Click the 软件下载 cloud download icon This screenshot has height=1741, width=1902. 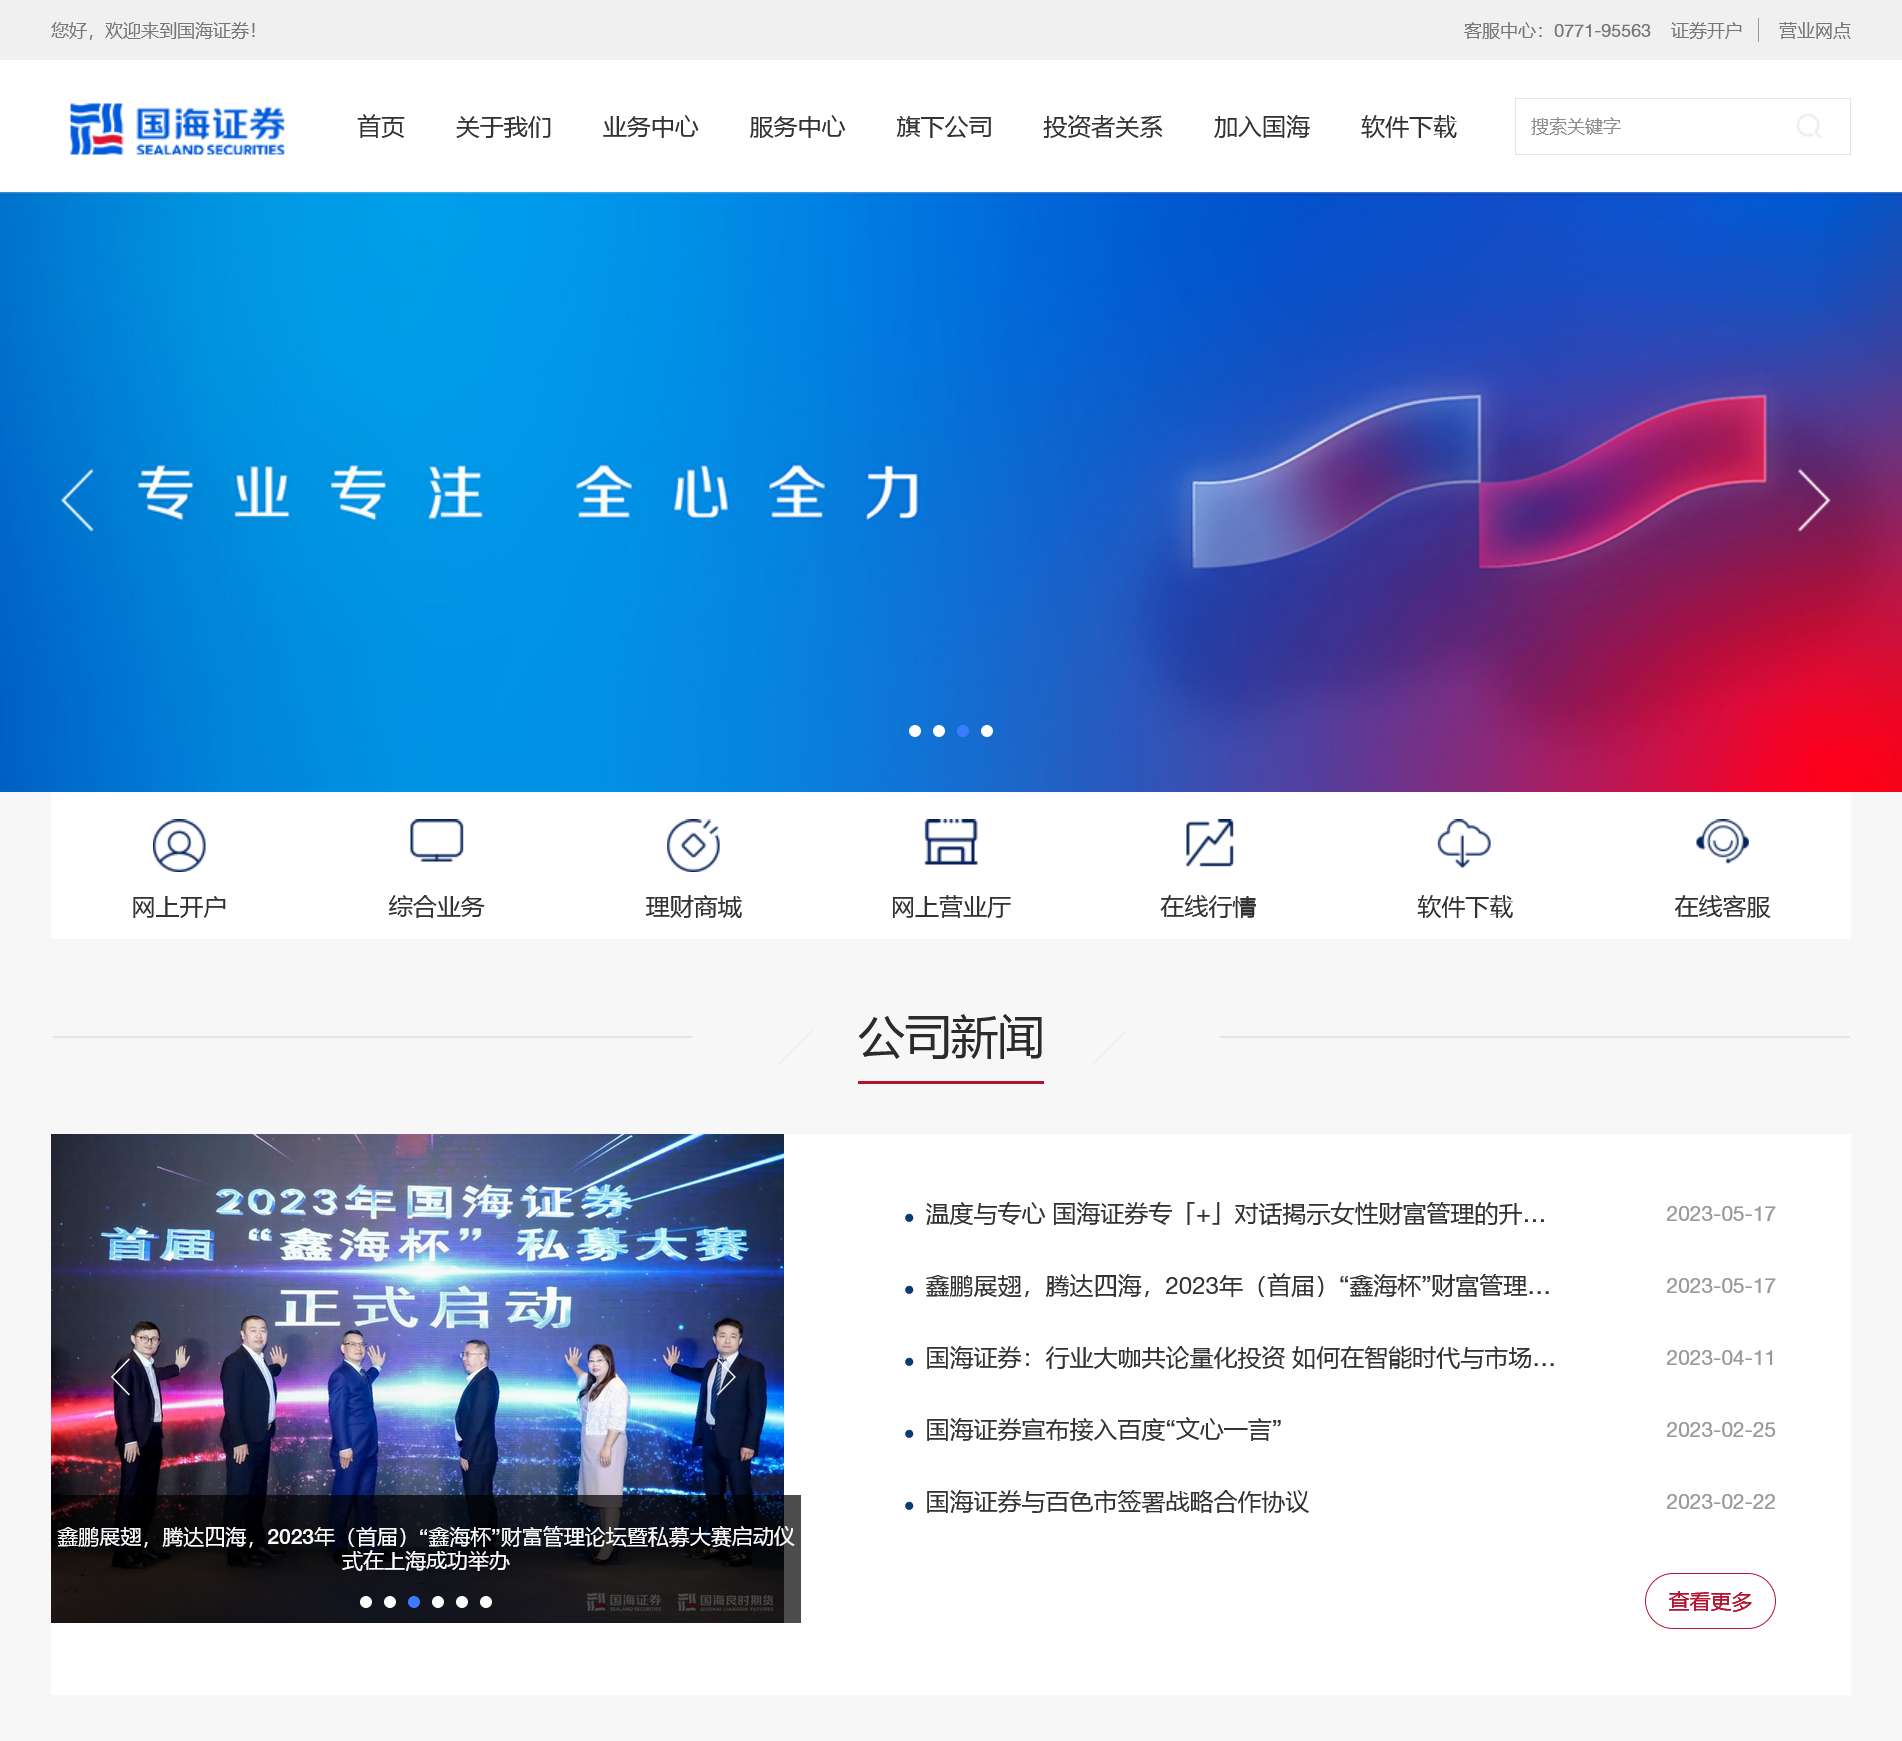pyautogui.click(x=1464, y=843)
